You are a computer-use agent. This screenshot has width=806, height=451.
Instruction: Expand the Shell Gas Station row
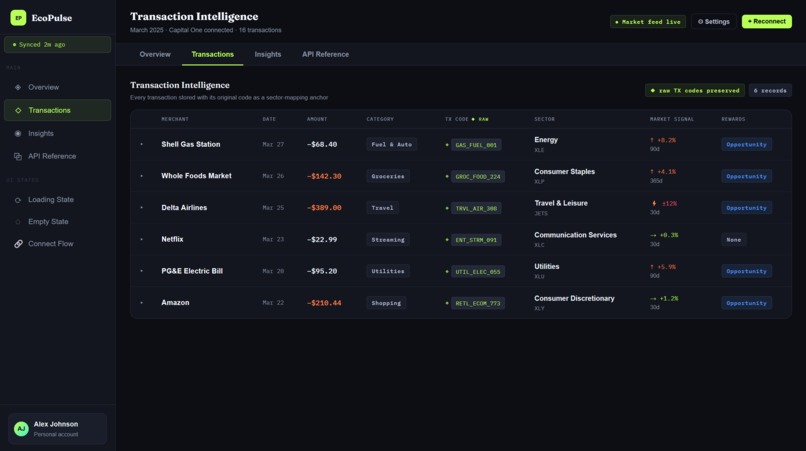pos(142,145)
